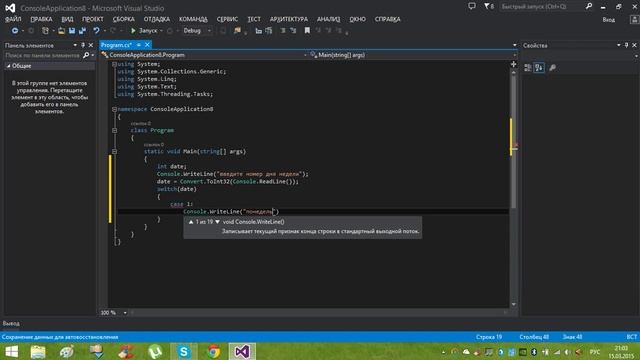Open the 100 % zoom level dropdown
Screen dimensions: 640x360
125,313
